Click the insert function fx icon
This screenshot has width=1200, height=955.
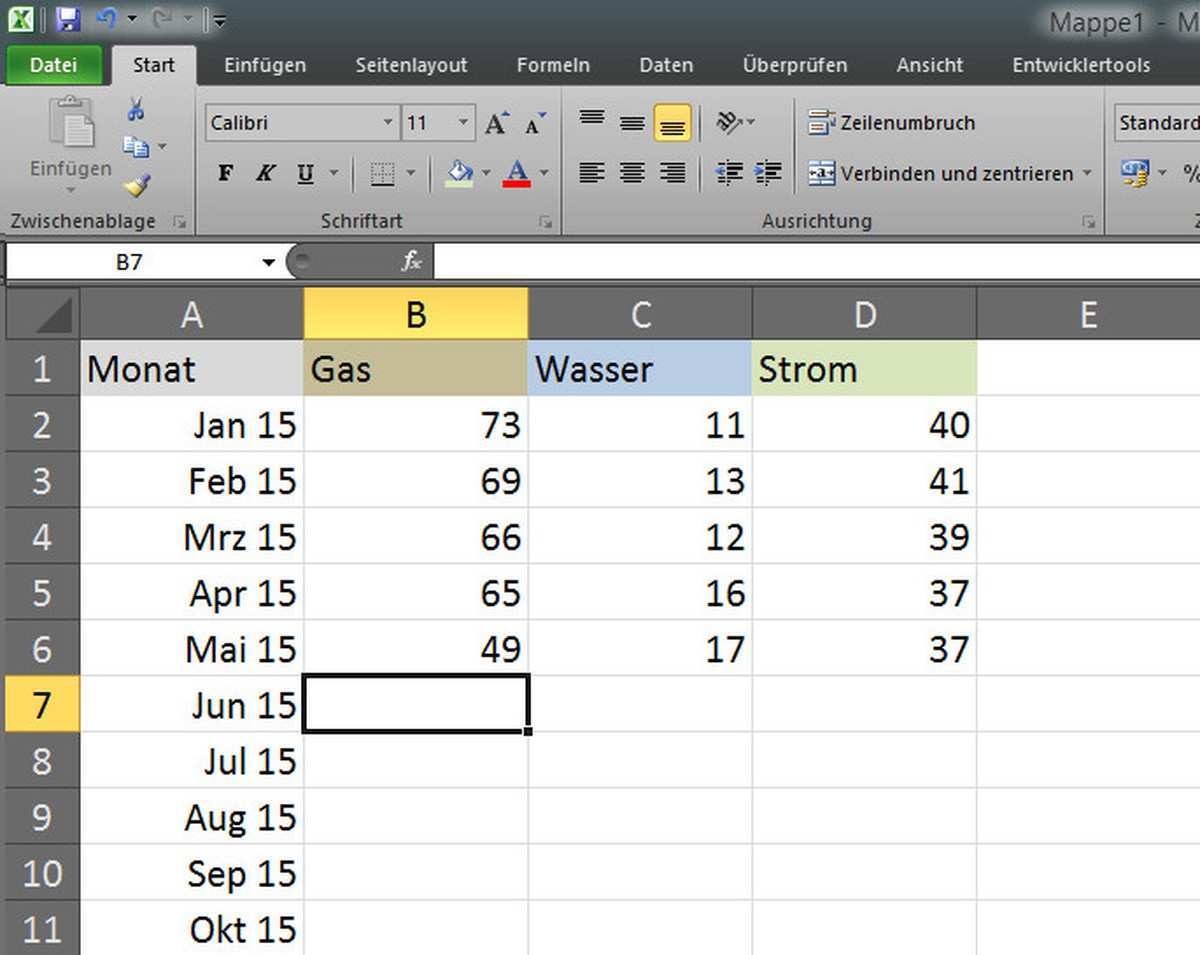pos(411,262)
